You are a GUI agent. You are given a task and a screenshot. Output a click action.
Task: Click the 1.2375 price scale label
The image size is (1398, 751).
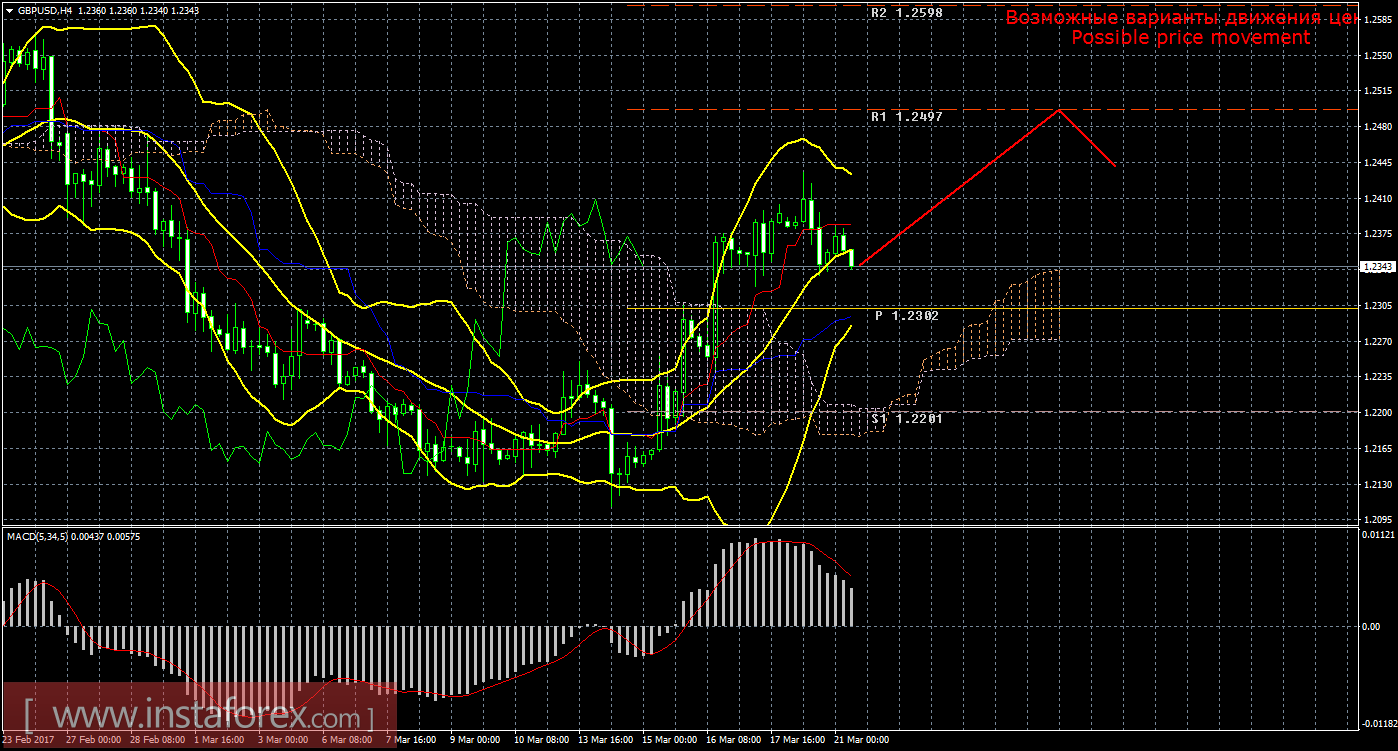1378,235
